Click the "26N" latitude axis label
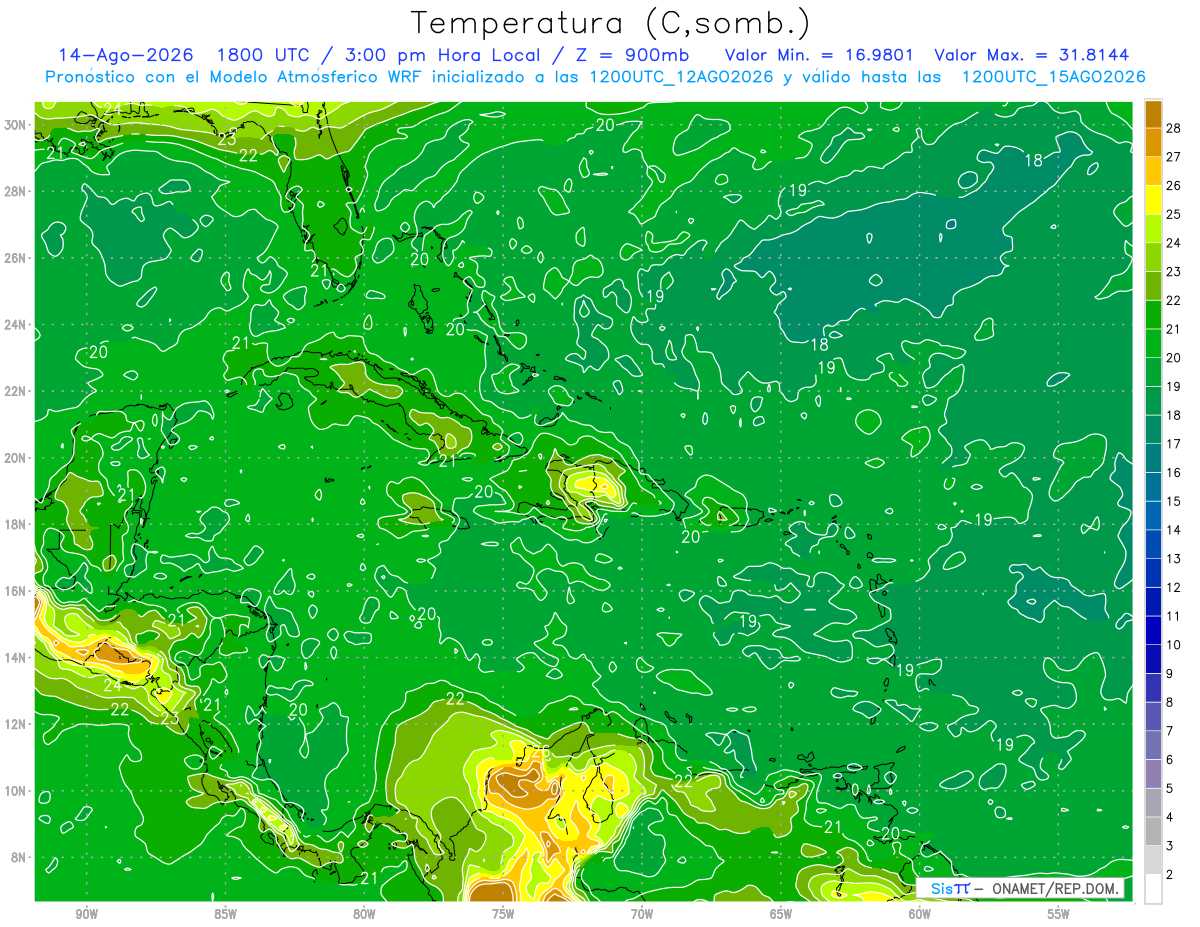Screen dimensions: 1200x927 [15, 258]
